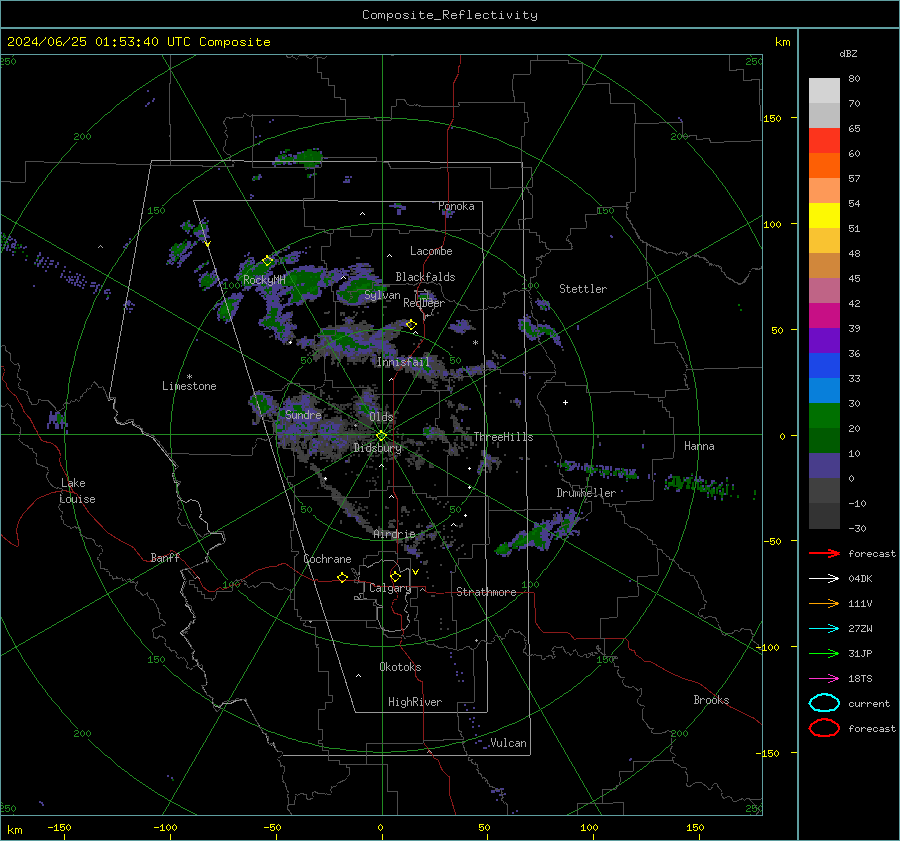Click the Cochrane label

327,559
